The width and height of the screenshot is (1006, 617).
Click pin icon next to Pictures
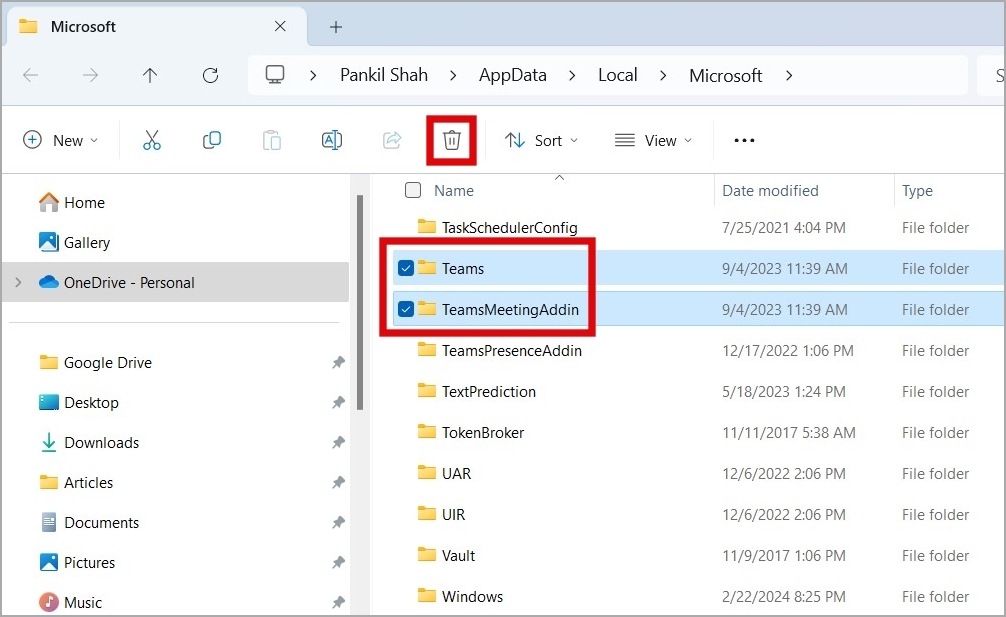coord(338,562)
